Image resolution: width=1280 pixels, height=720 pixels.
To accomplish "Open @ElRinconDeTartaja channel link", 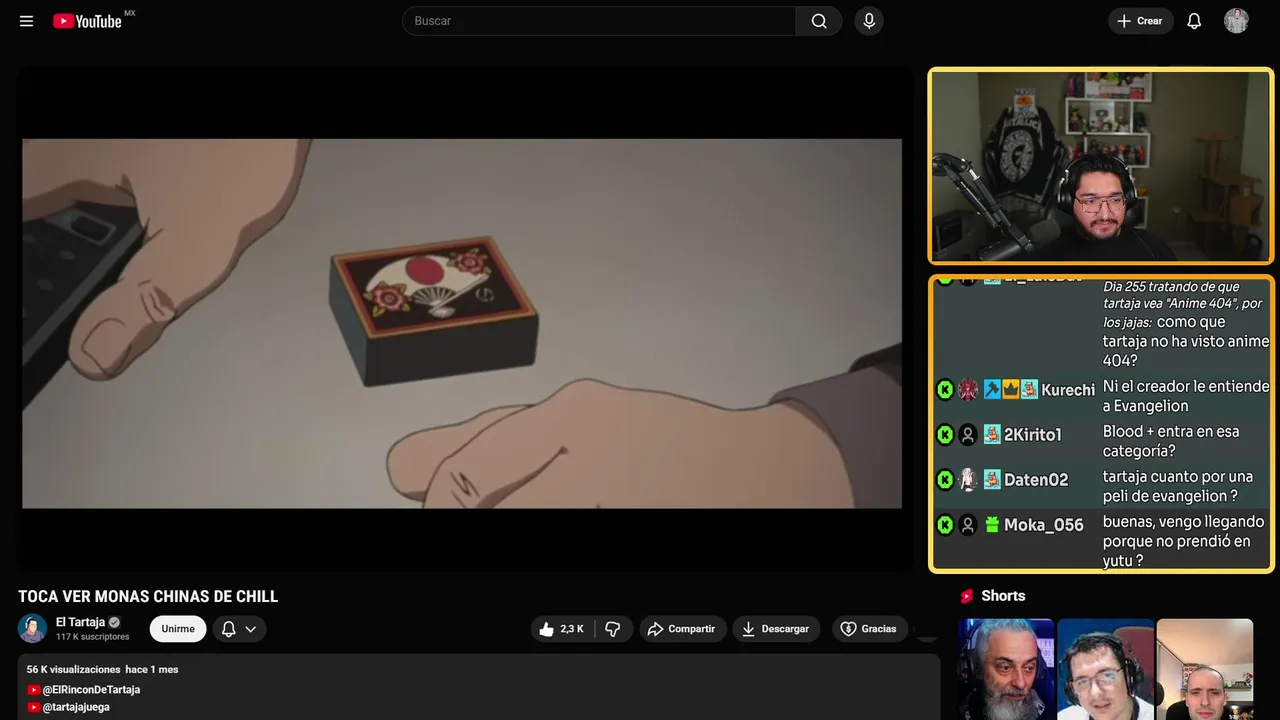I will [x=91, y=690].
